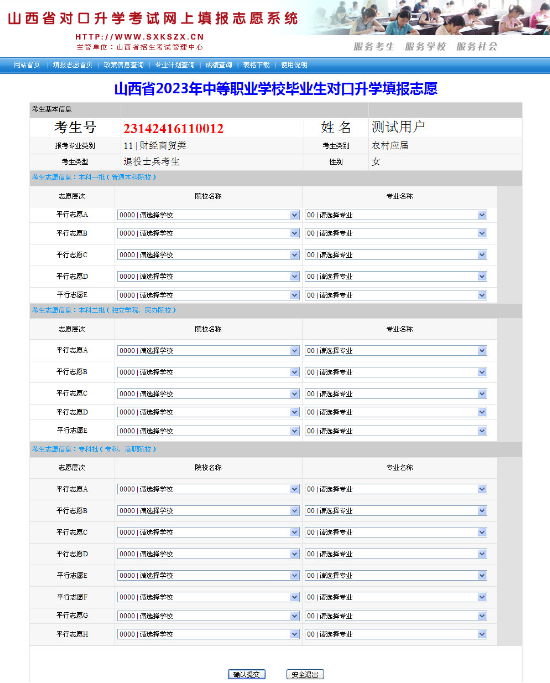Expand major dropdown for 本科一批 平行志愿A
Image resolution: width=550 pixels, height=683 pixels.
click(395, 215)
